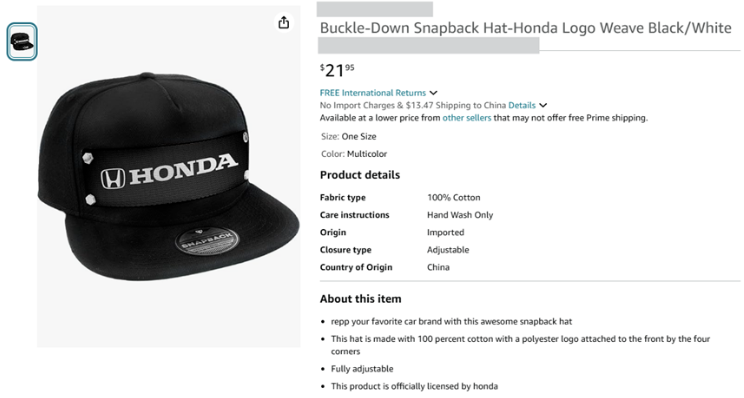
Task: Select the Multicolor color value
Action: click(367, 154)
